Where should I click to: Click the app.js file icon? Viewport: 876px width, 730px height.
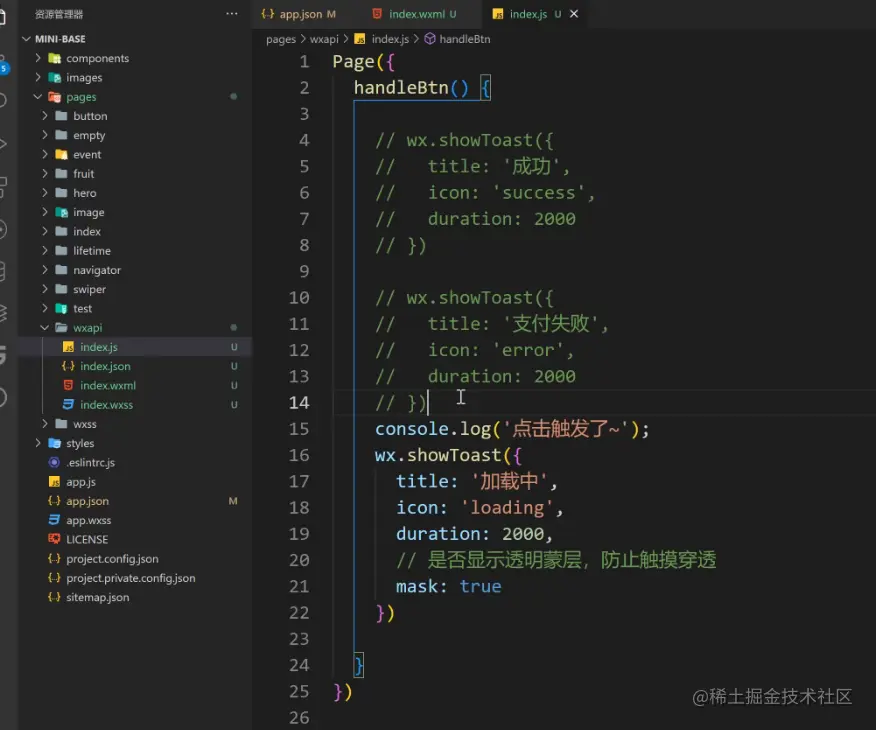pyautogui.click(x=54, y=481)
